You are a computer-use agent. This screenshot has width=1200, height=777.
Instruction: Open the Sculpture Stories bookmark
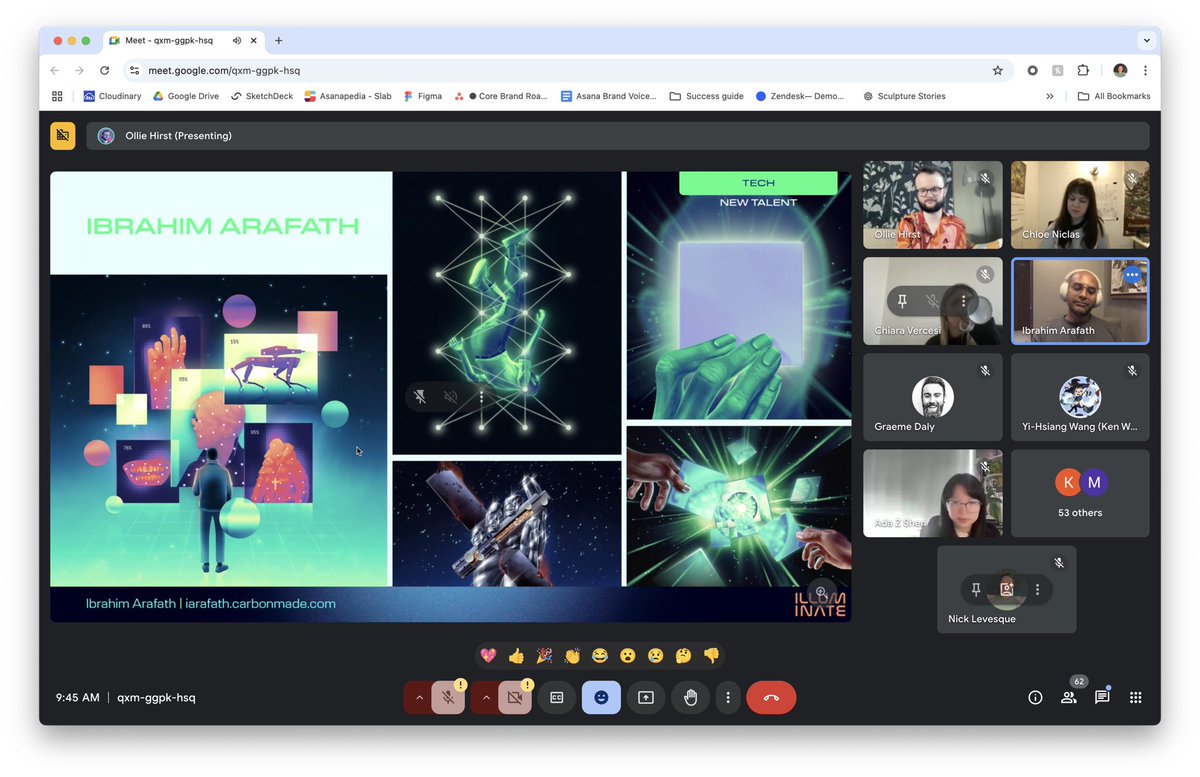904,96
